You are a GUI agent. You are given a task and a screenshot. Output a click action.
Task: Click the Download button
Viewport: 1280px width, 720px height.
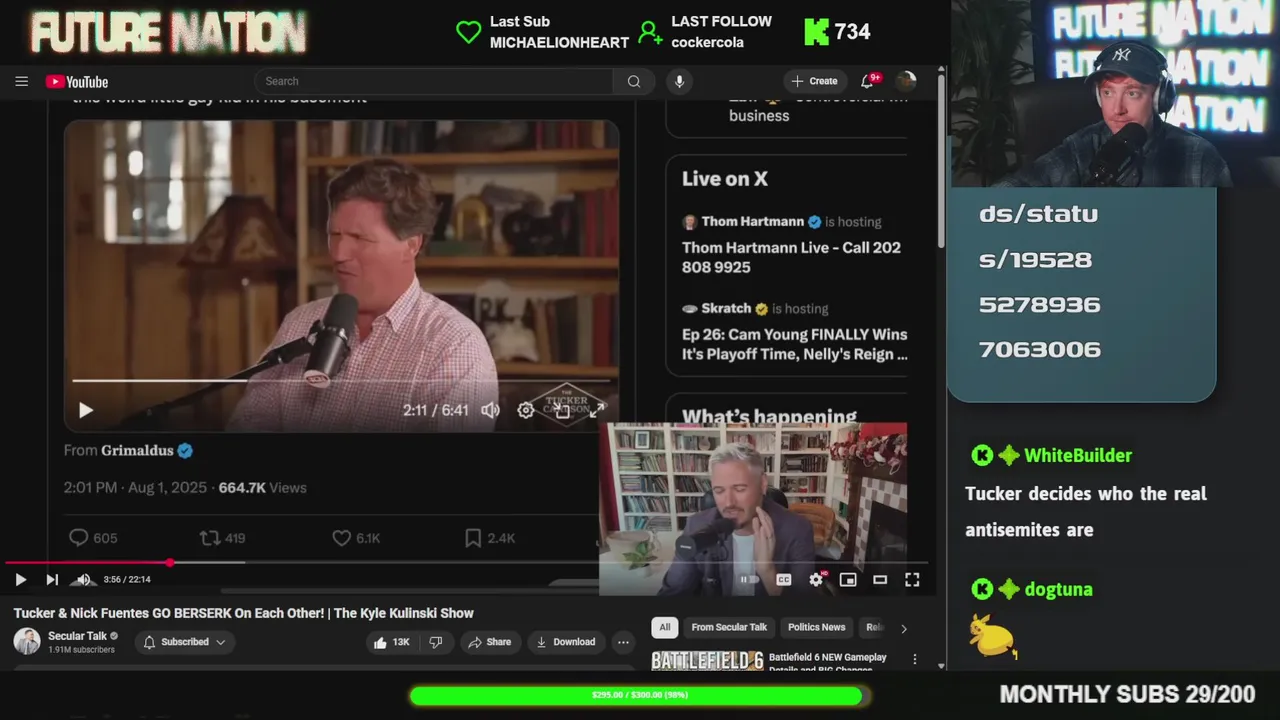pos(565,642)
